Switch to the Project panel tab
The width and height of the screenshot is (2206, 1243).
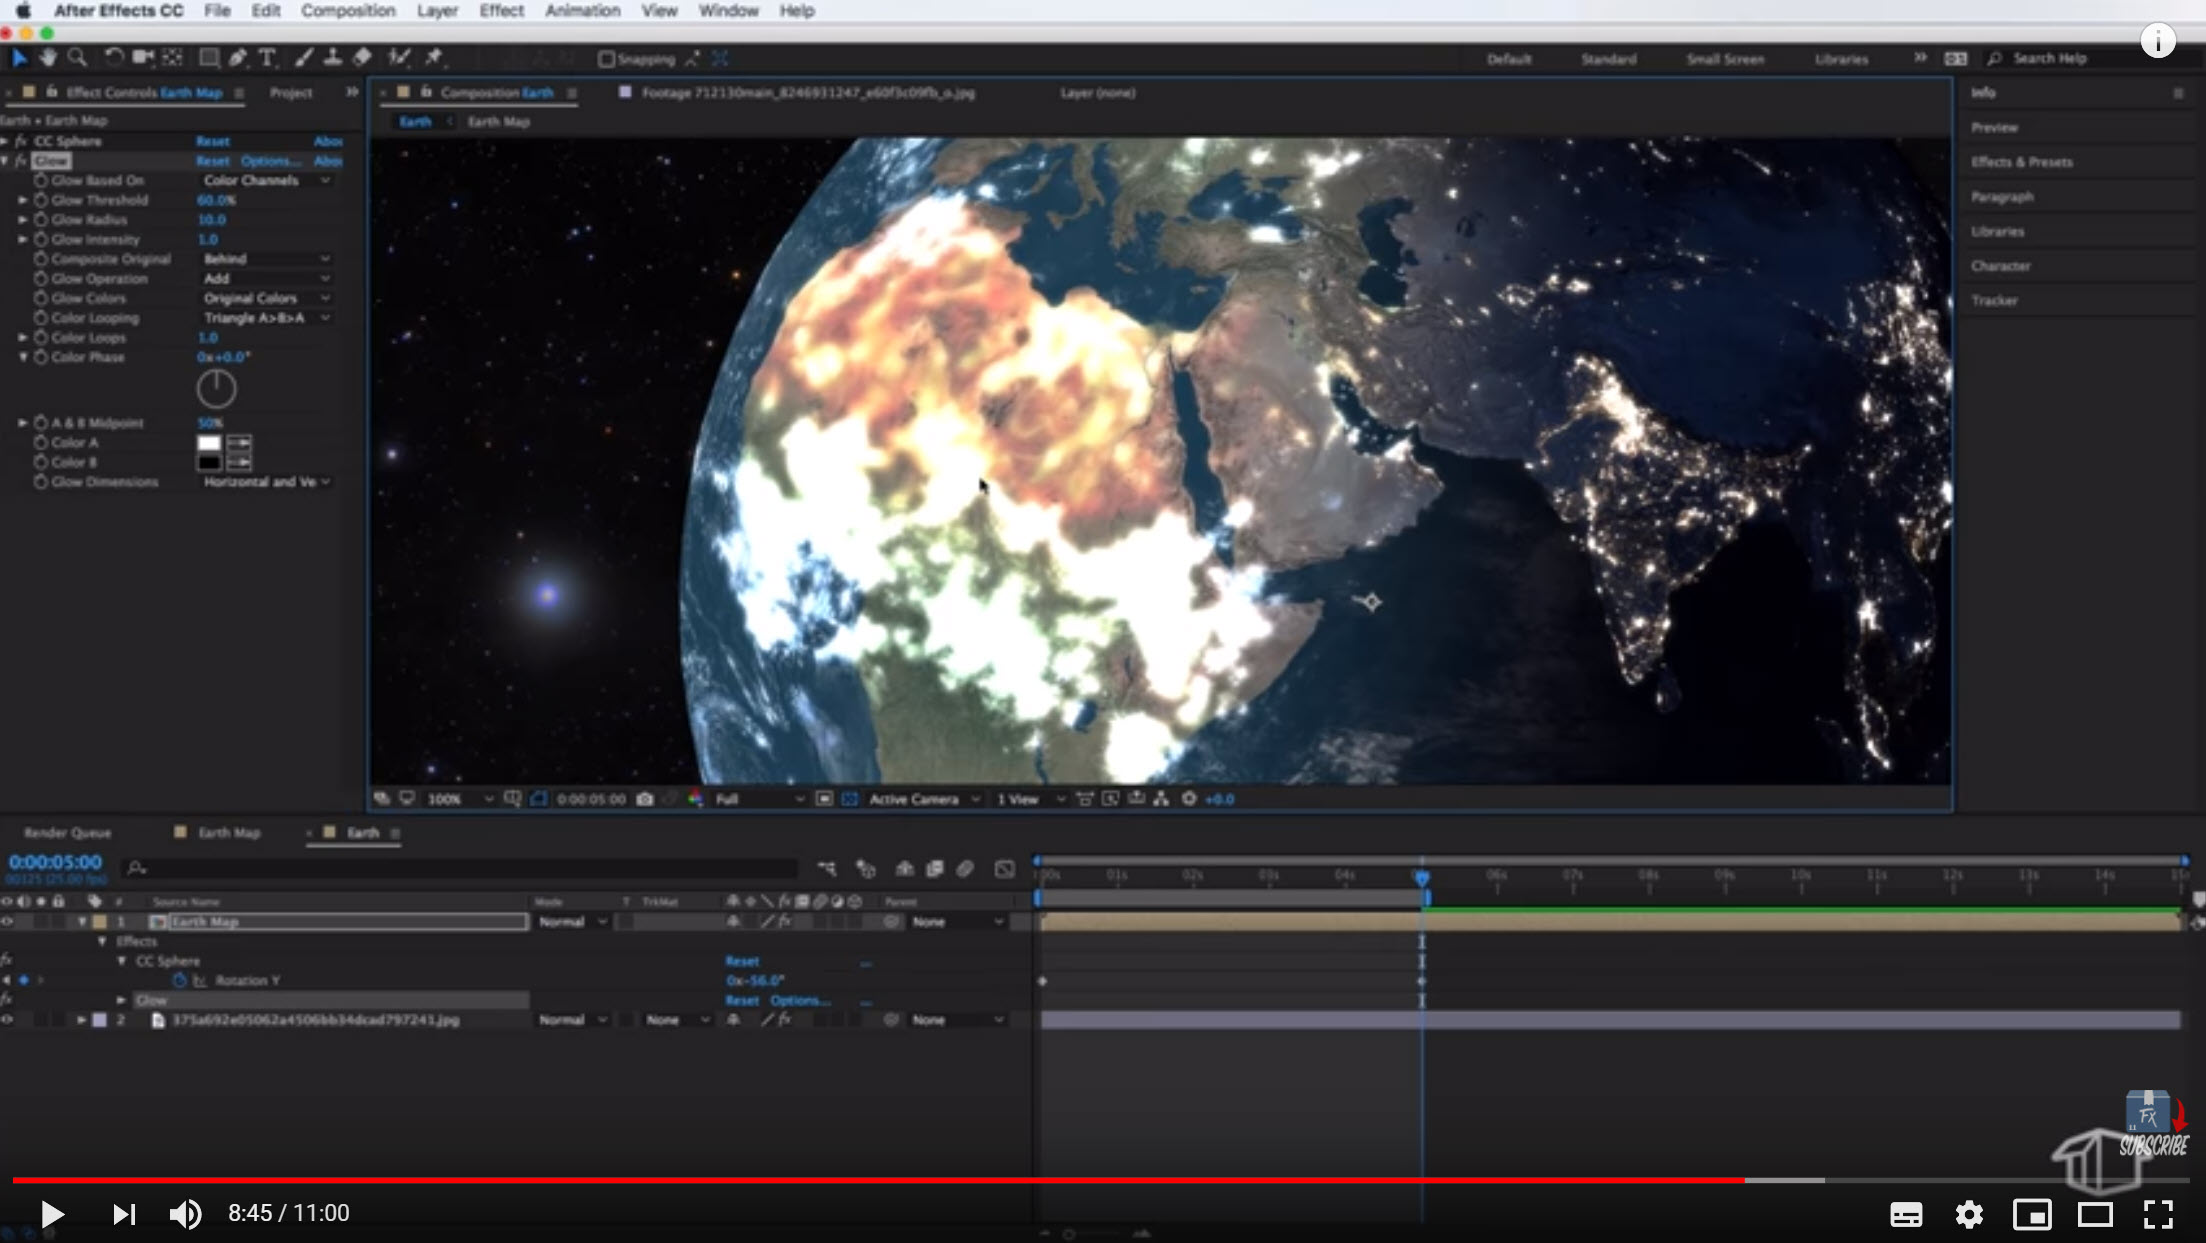coord(291,93)
